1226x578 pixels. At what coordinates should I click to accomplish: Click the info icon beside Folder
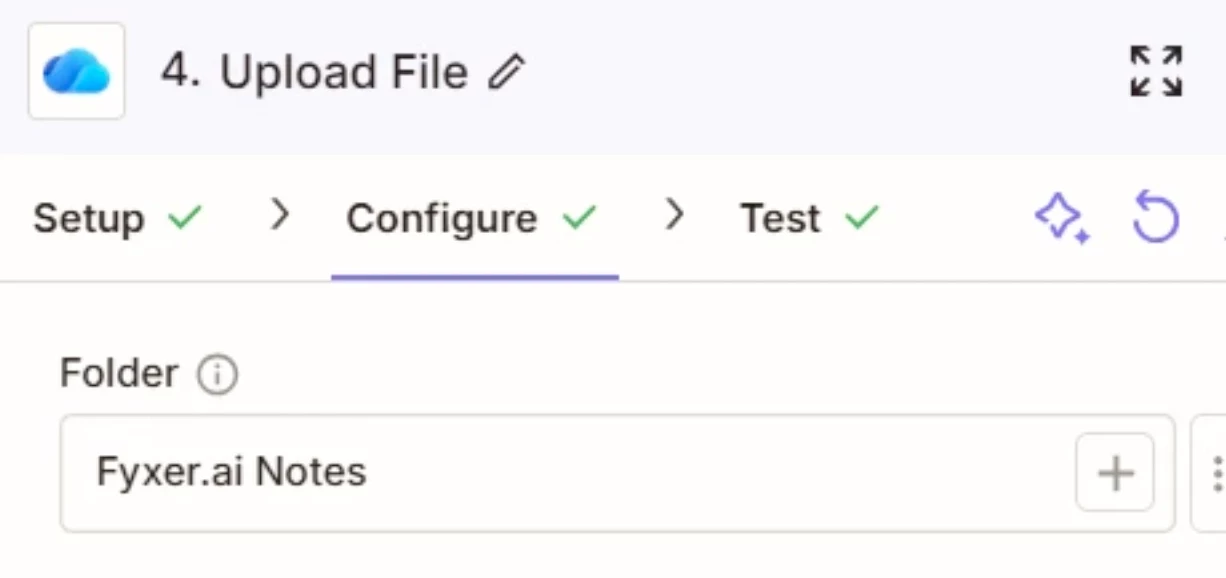tap(217, 375)
